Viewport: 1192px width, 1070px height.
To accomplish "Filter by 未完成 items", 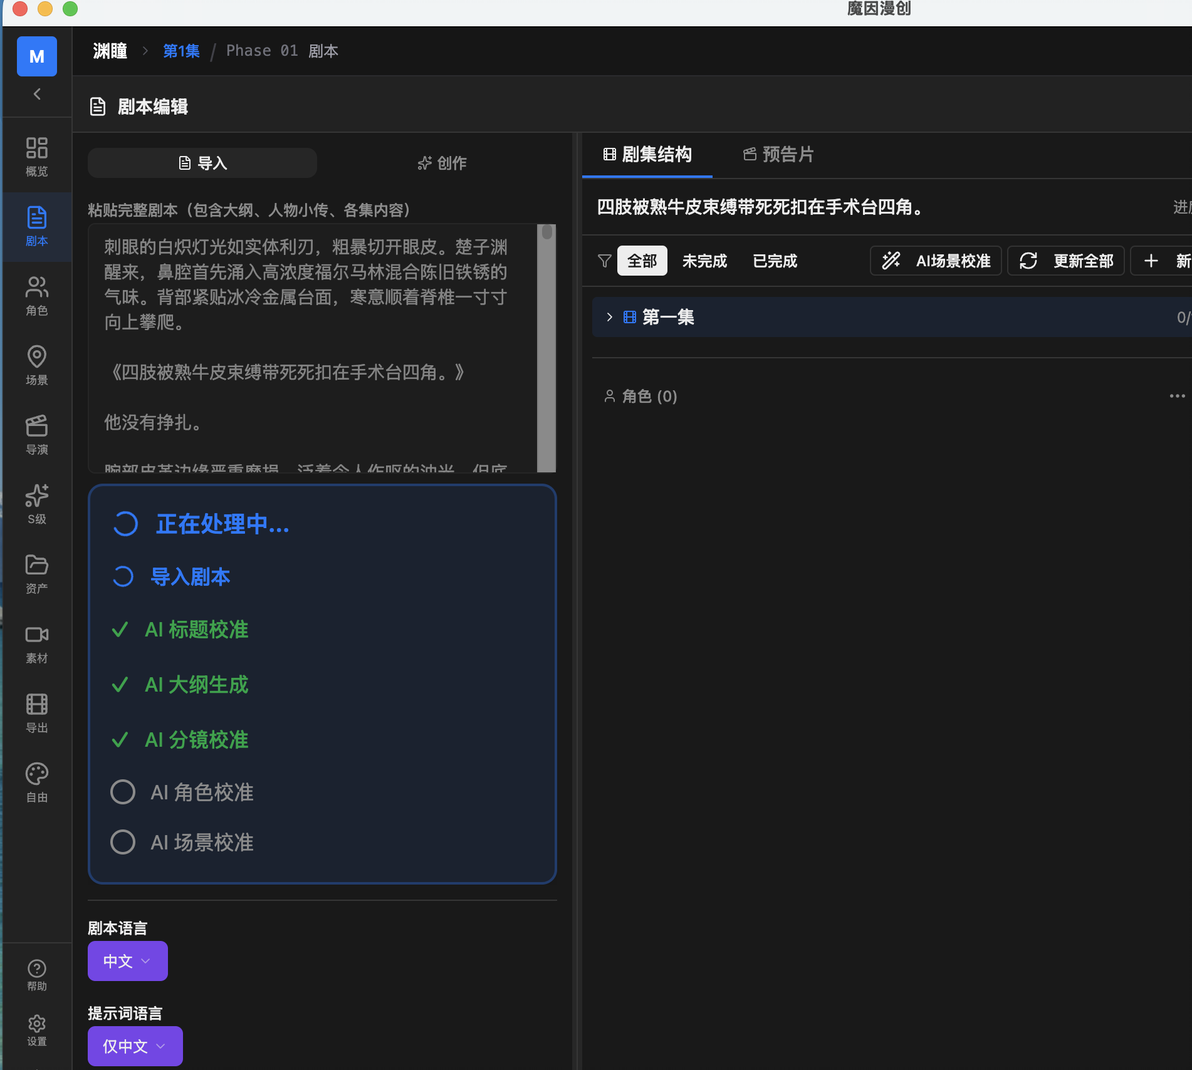I will pos(705,261).
